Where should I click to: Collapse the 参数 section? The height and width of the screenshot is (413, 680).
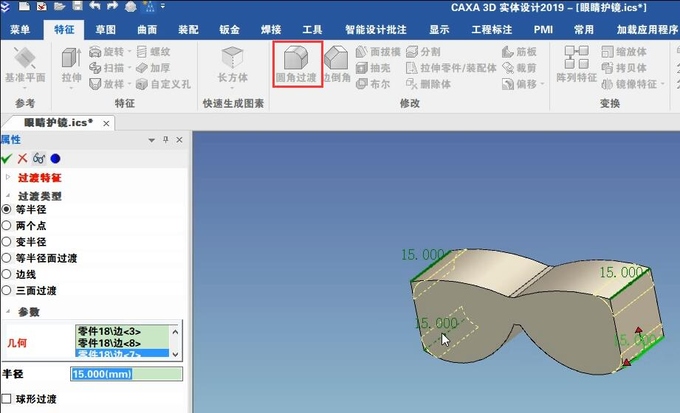[x=7, y=311]
